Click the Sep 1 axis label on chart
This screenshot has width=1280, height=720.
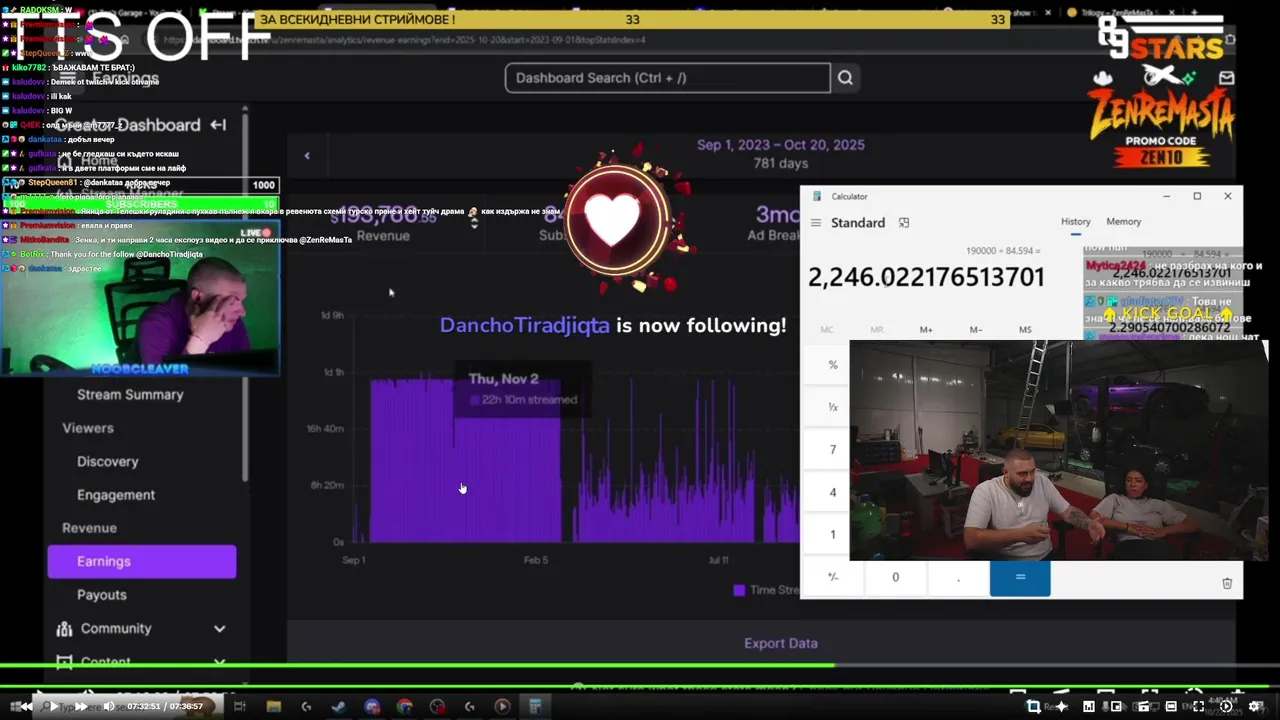click(x=354, y=560)
